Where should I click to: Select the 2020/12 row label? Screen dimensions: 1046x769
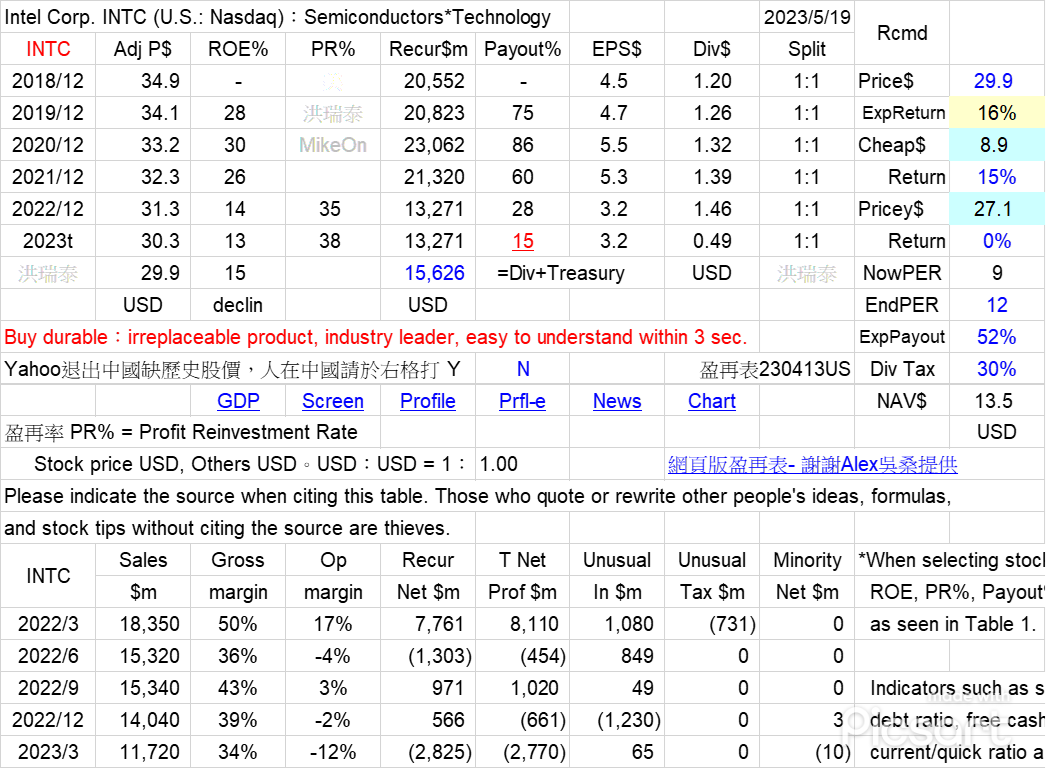point(48,145)
